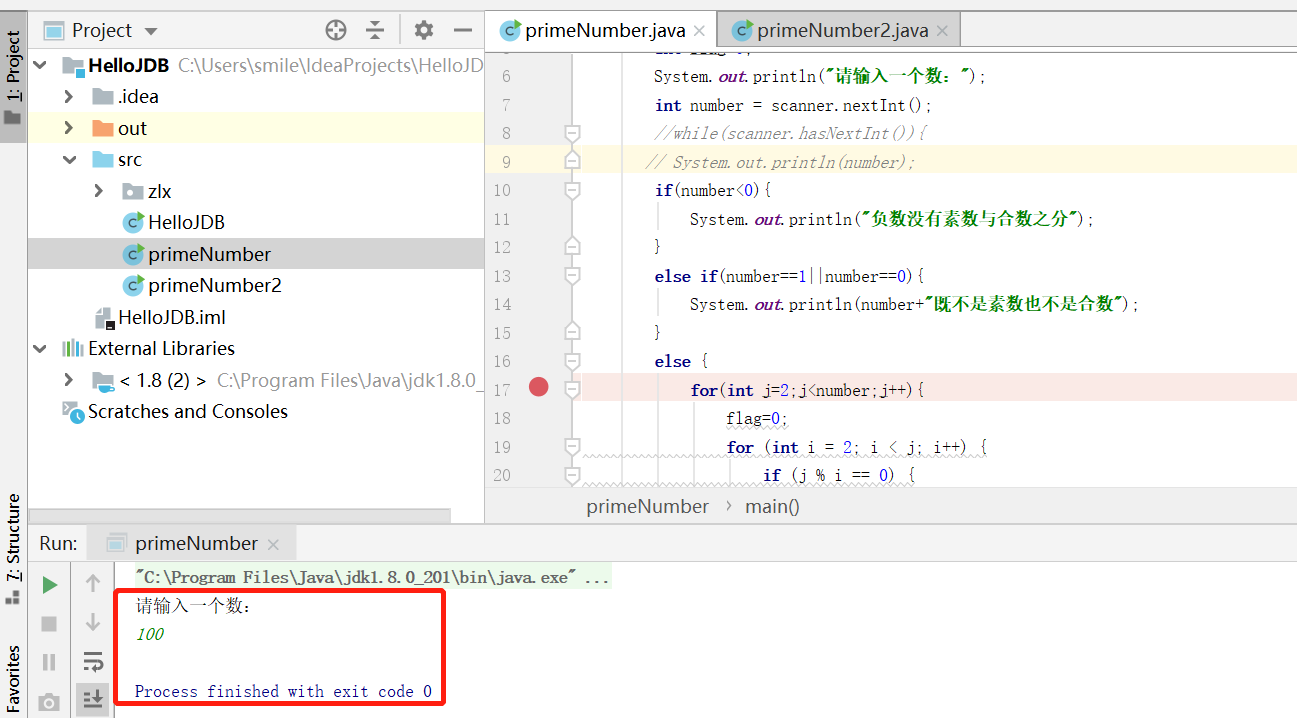Toggle Scroll to End in run console
Viewport: 1297px width, 718px height.
(93, 699)
